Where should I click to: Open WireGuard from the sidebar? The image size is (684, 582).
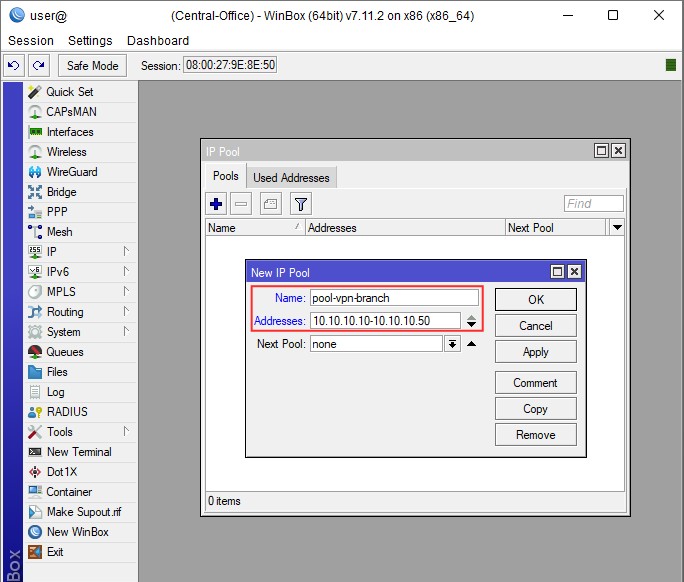(71, 172)
